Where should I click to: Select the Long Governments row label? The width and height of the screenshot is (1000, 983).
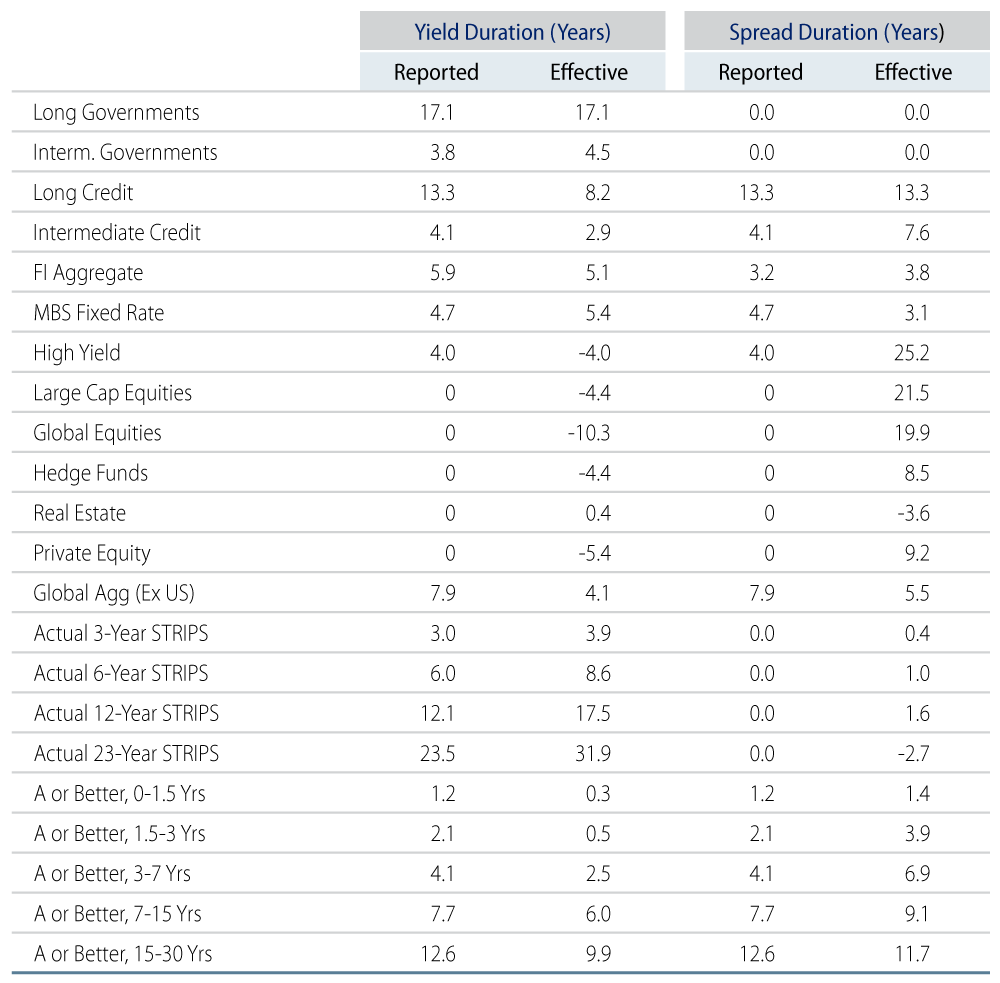(x=116, y=113)
